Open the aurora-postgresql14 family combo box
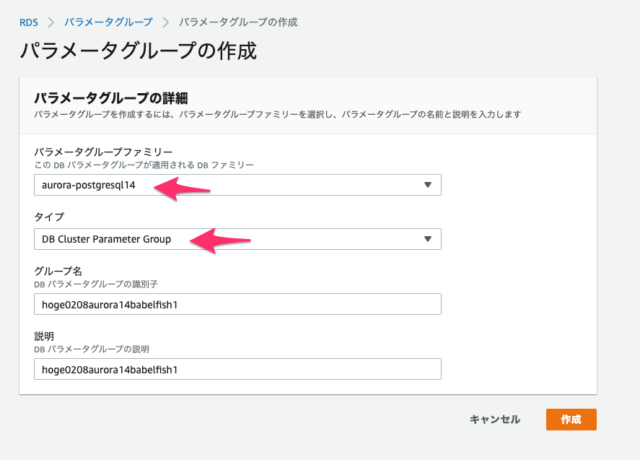This screenshot has width=640, height=460. (x=238, y=185)
